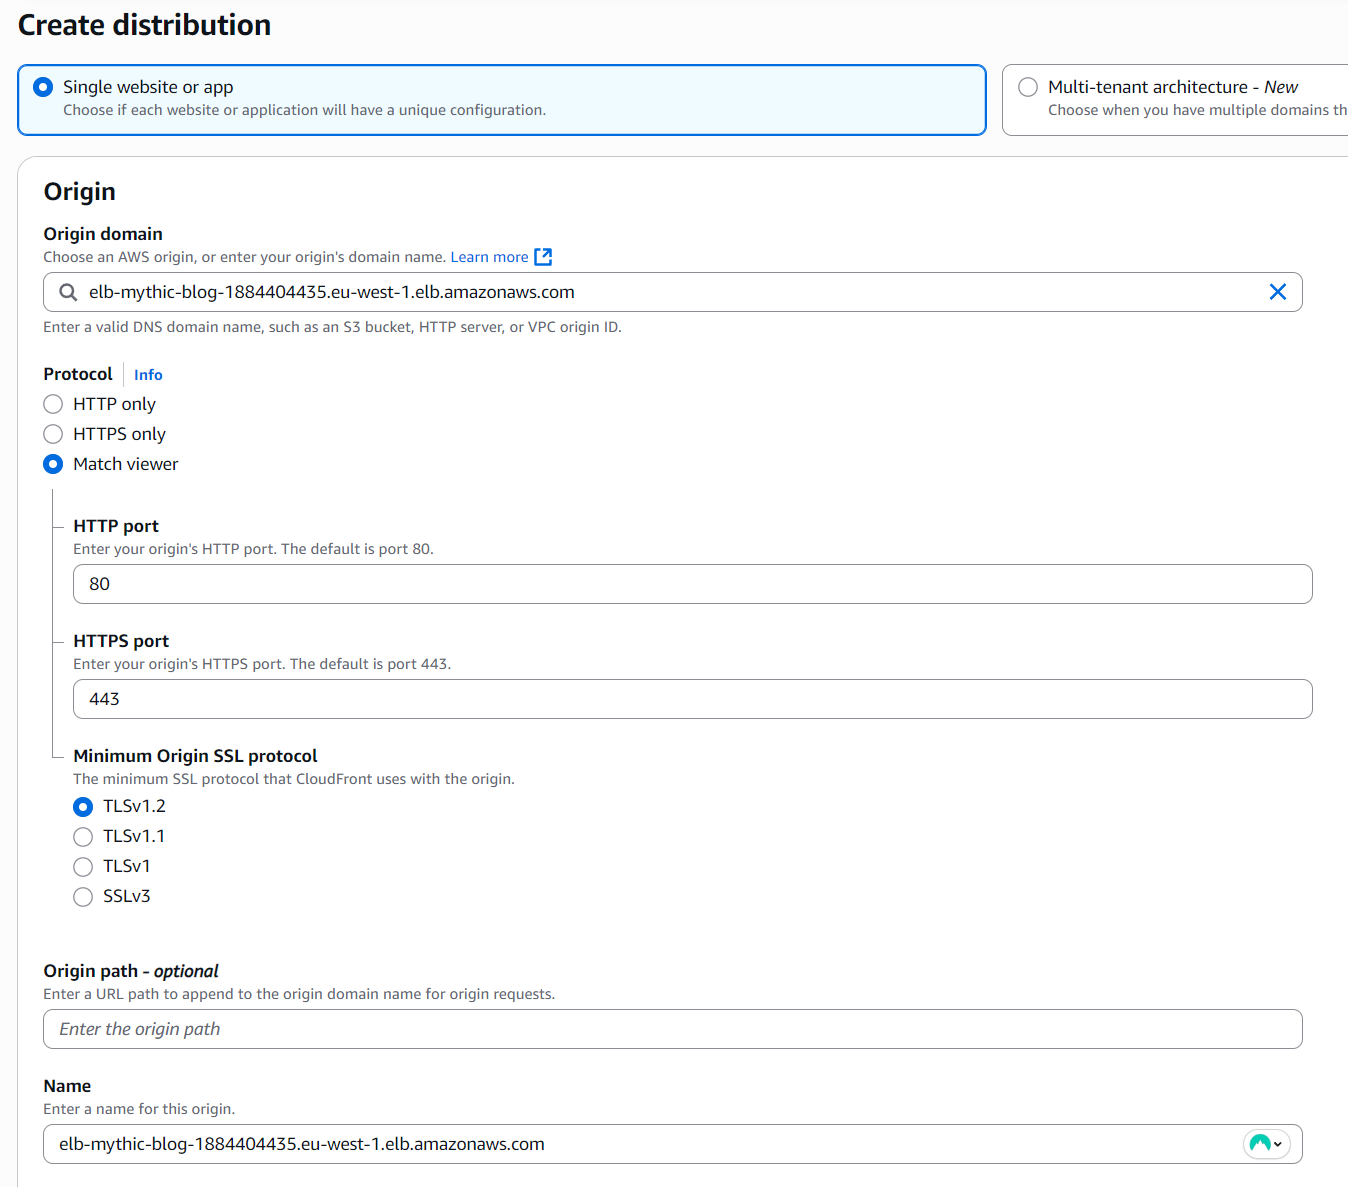Switch to Multi-tenant architecture option
The width and height of the screenshot is (1348, 1187).
coord(1028,87)
